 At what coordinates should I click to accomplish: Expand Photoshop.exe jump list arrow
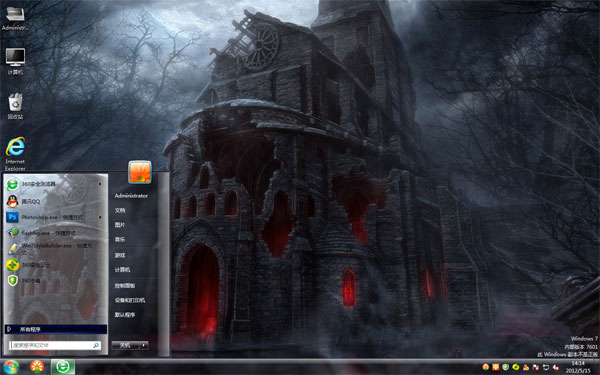click(x=100, y=217)
